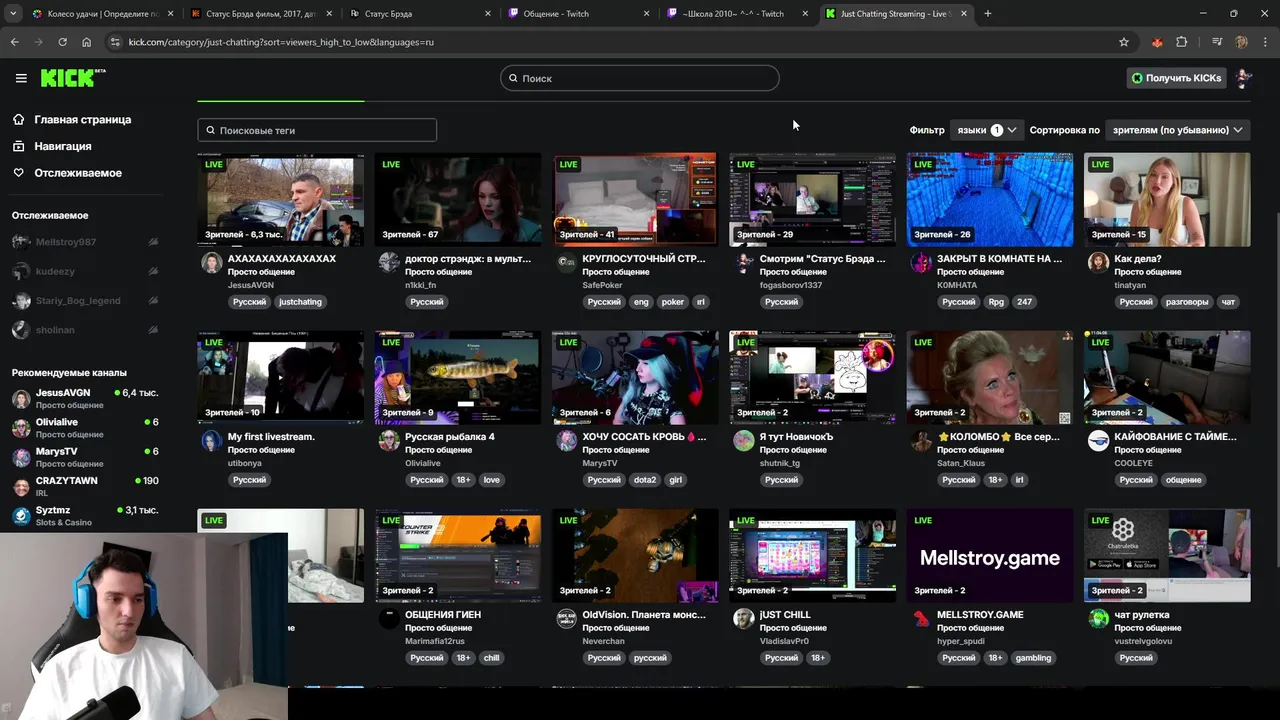Screen dimensions: 1280x720
Task: Open followed channel Stariy_Bog_legend
Action: (85, 300)
